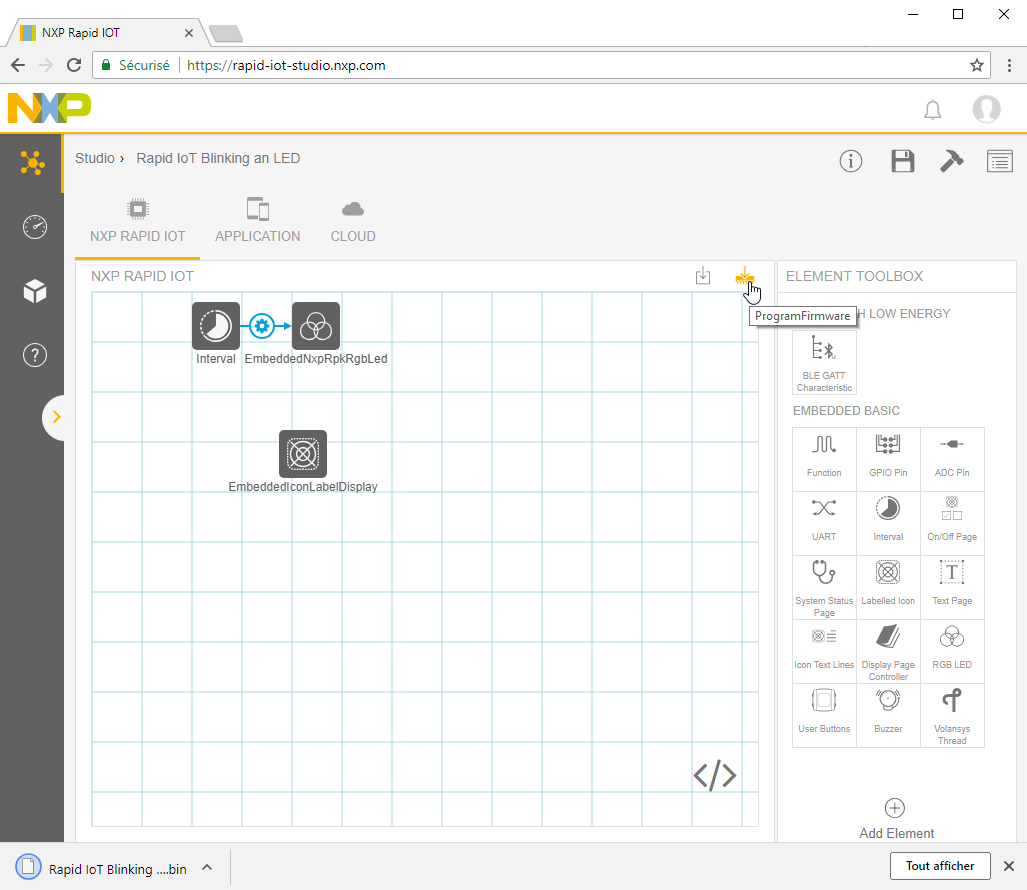Select the Buzzer element in toolbox
This screenshot has width=1027, height=890.
pos(888,714)
